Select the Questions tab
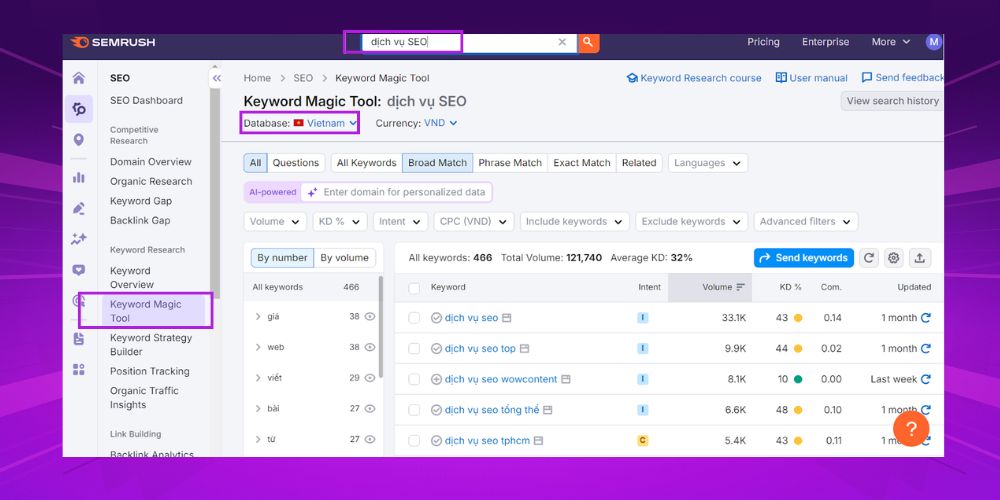Screen dimensions: 1000x500 [x=296, y=163]
